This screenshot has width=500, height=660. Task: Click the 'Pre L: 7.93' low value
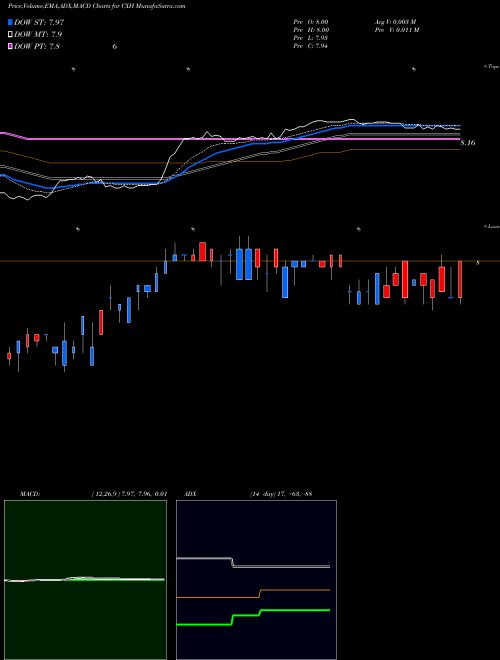point(311,38)
